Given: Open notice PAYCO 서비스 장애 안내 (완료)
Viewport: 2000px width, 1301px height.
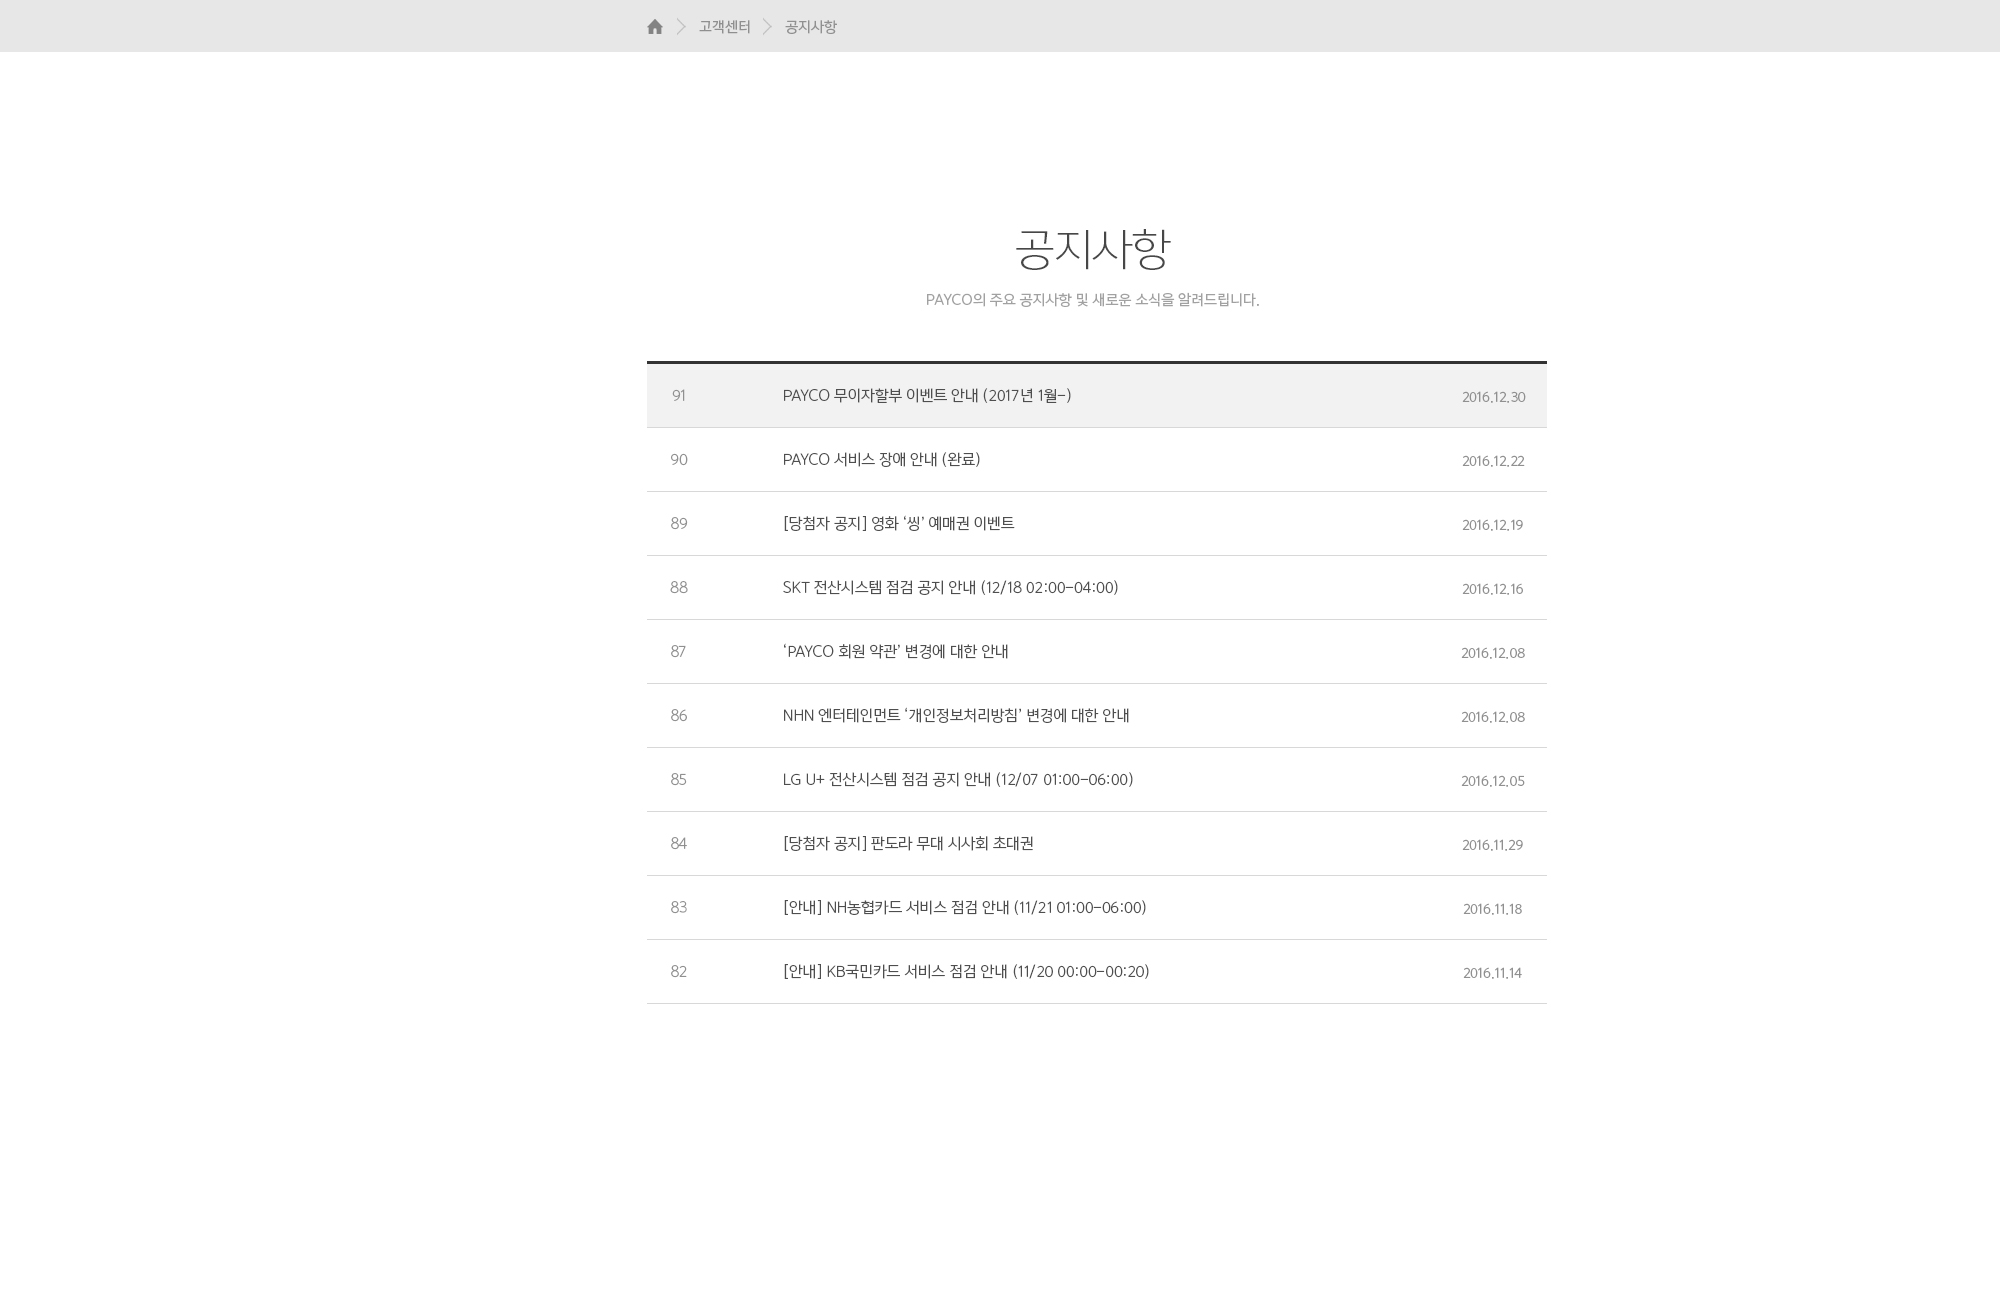Looking at the screenshot, I should pos(881,460).
